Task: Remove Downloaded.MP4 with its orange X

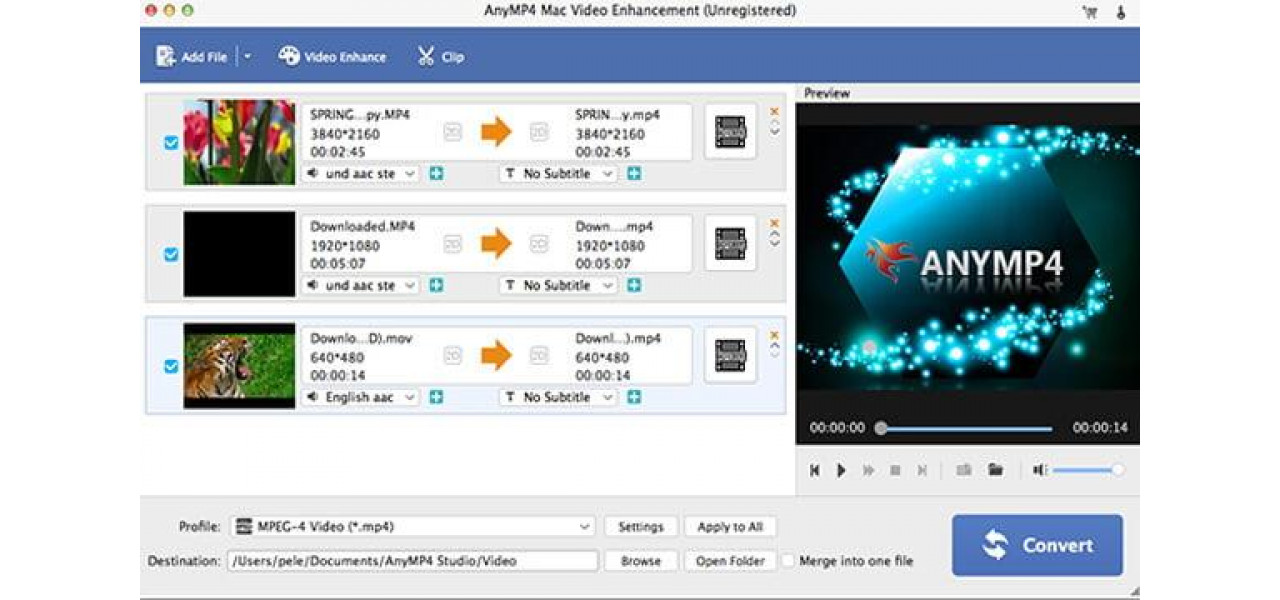Action: click(774, 223)
